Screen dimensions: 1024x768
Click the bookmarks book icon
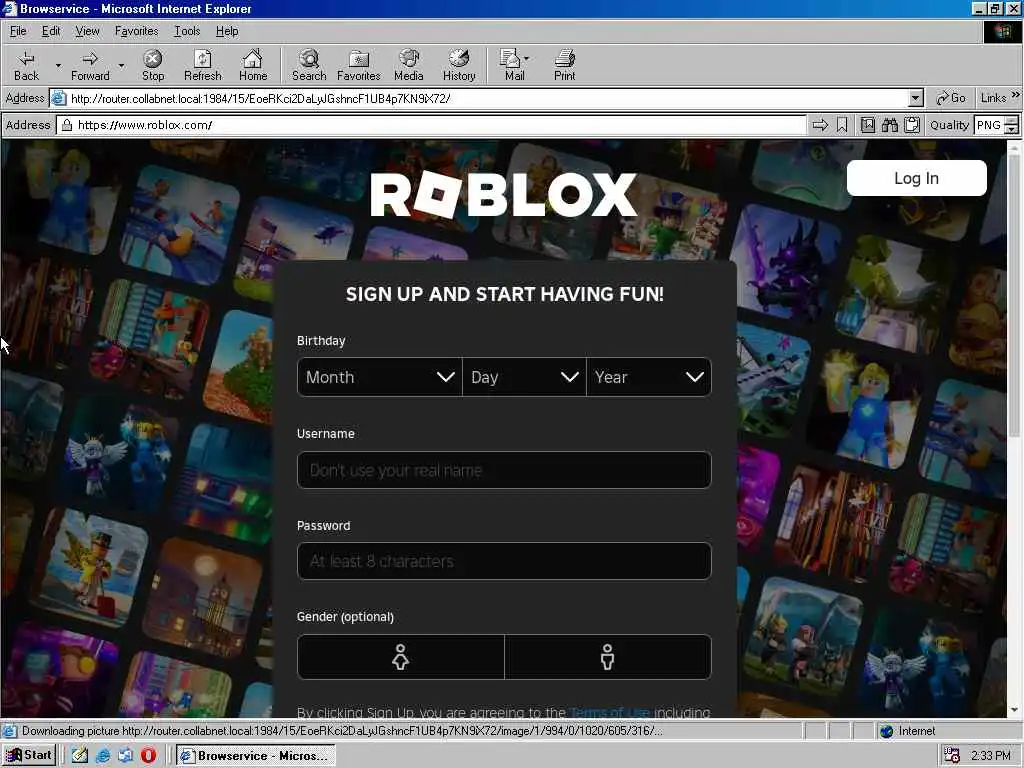click(x=868, y=125)
